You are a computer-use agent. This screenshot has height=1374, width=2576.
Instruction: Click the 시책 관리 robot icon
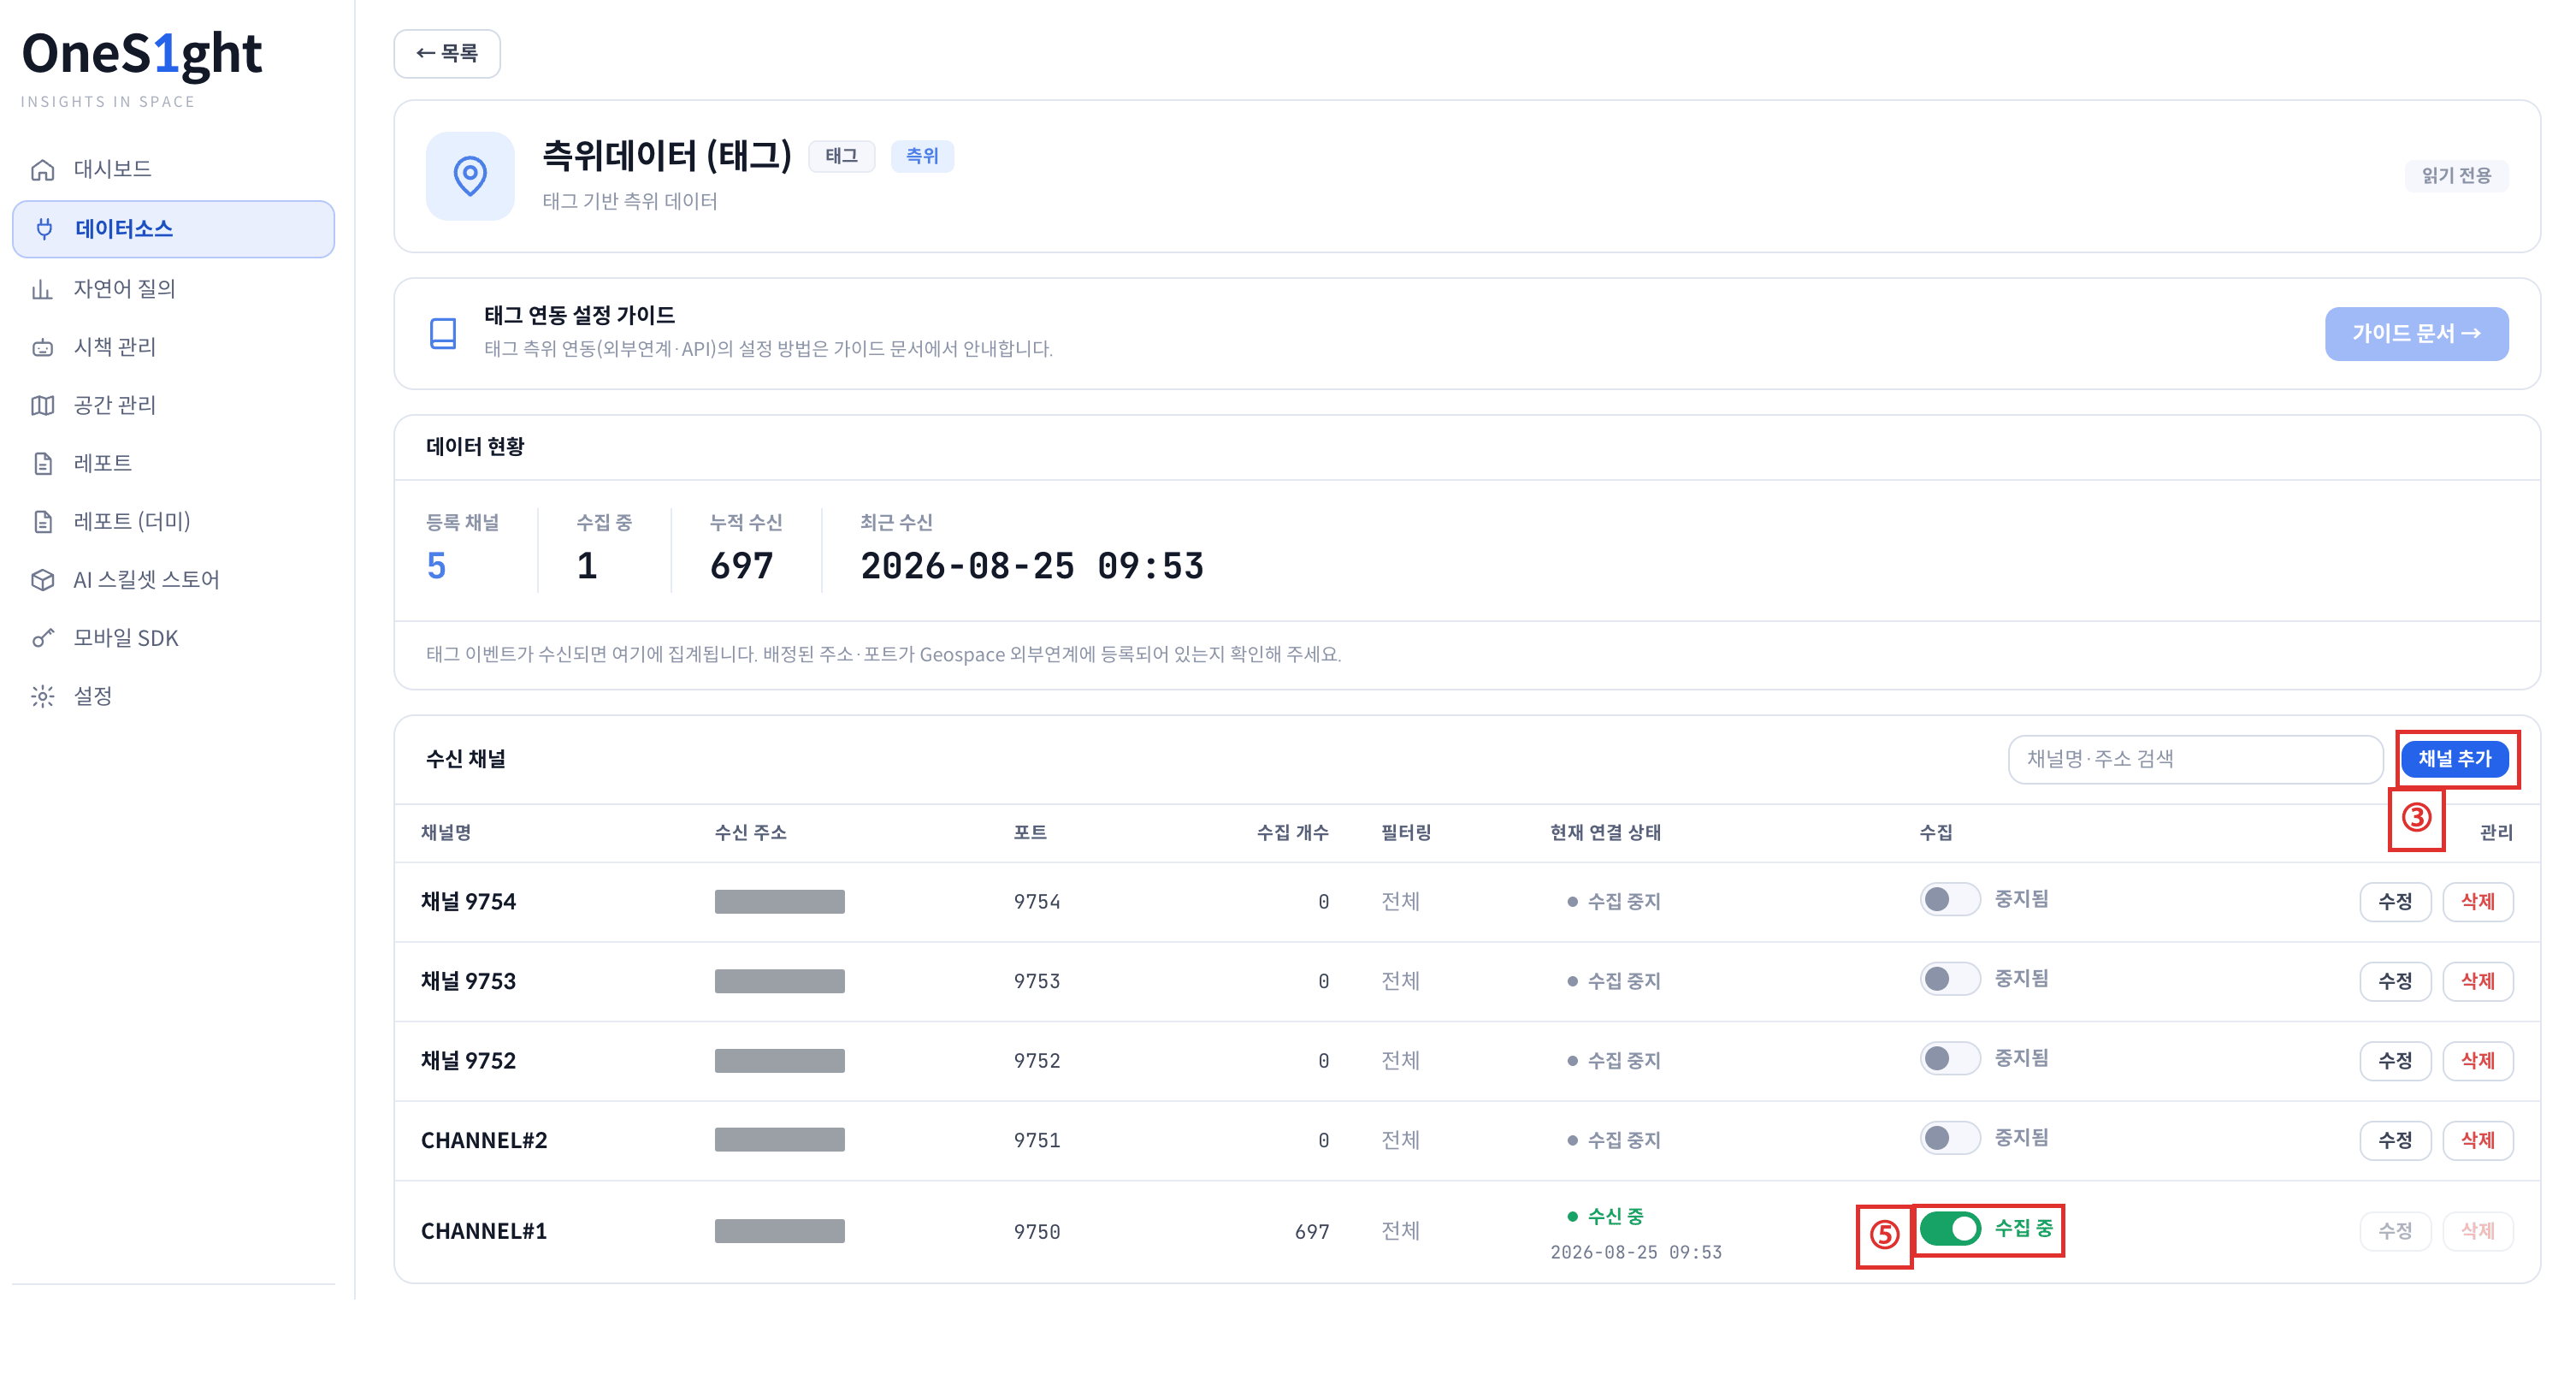click(42, 347)
